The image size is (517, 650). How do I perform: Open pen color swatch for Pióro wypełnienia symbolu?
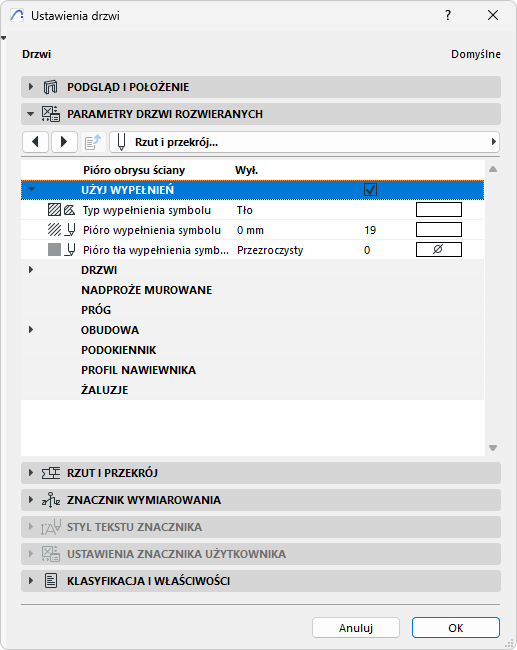[x=439, y=230]
